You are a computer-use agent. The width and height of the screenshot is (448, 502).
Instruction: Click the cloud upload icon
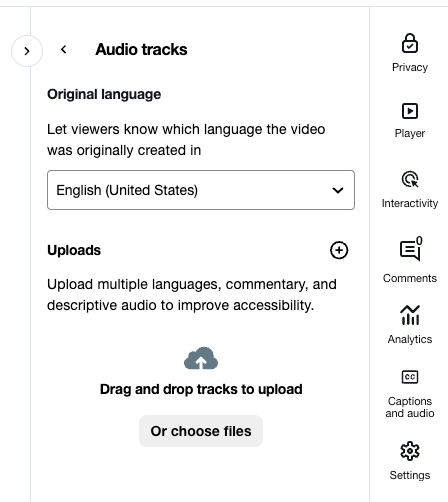(x=201, y=358)
